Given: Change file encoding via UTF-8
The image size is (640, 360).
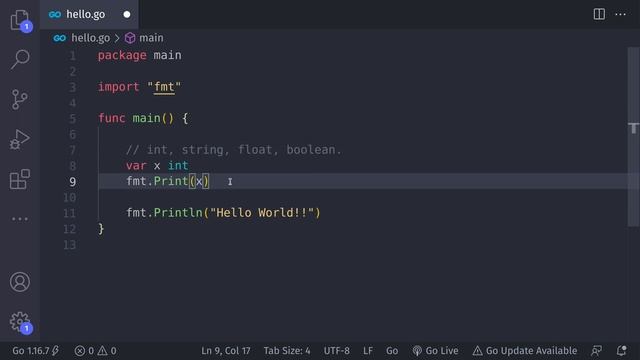Looking at the screenshot, I should [337, 351].
